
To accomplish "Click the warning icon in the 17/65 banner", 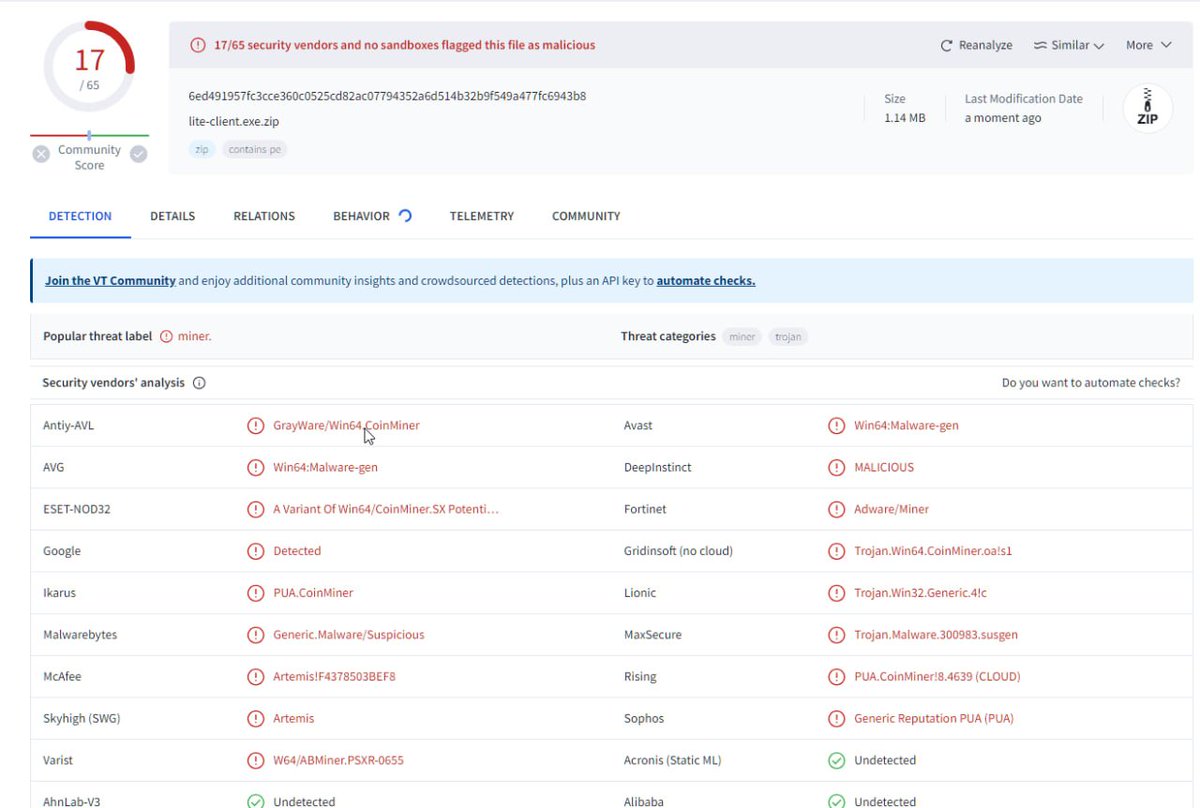I will point(198,45).
